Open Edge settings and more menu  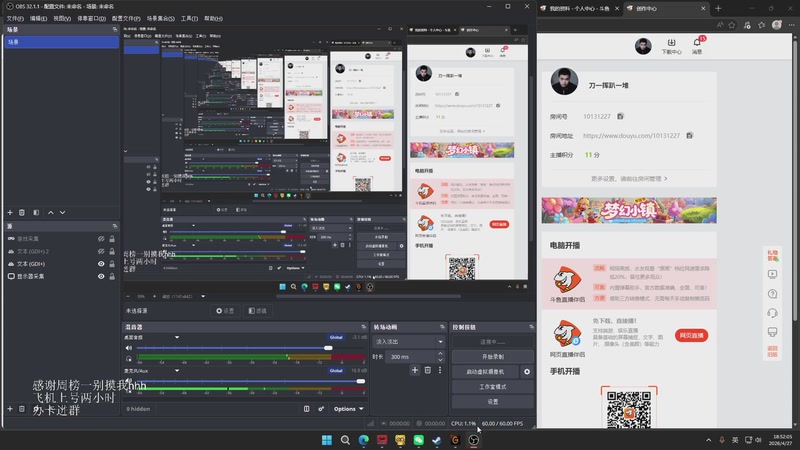click(x=791, y=25)
